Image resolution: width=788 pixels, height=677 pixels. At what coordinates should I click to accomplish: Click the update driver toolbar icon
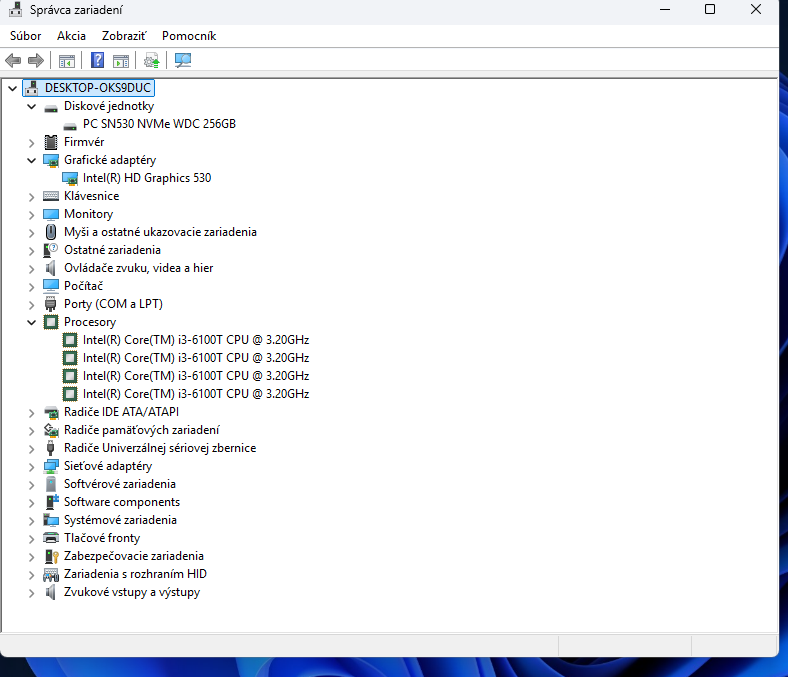coord(151,60)
